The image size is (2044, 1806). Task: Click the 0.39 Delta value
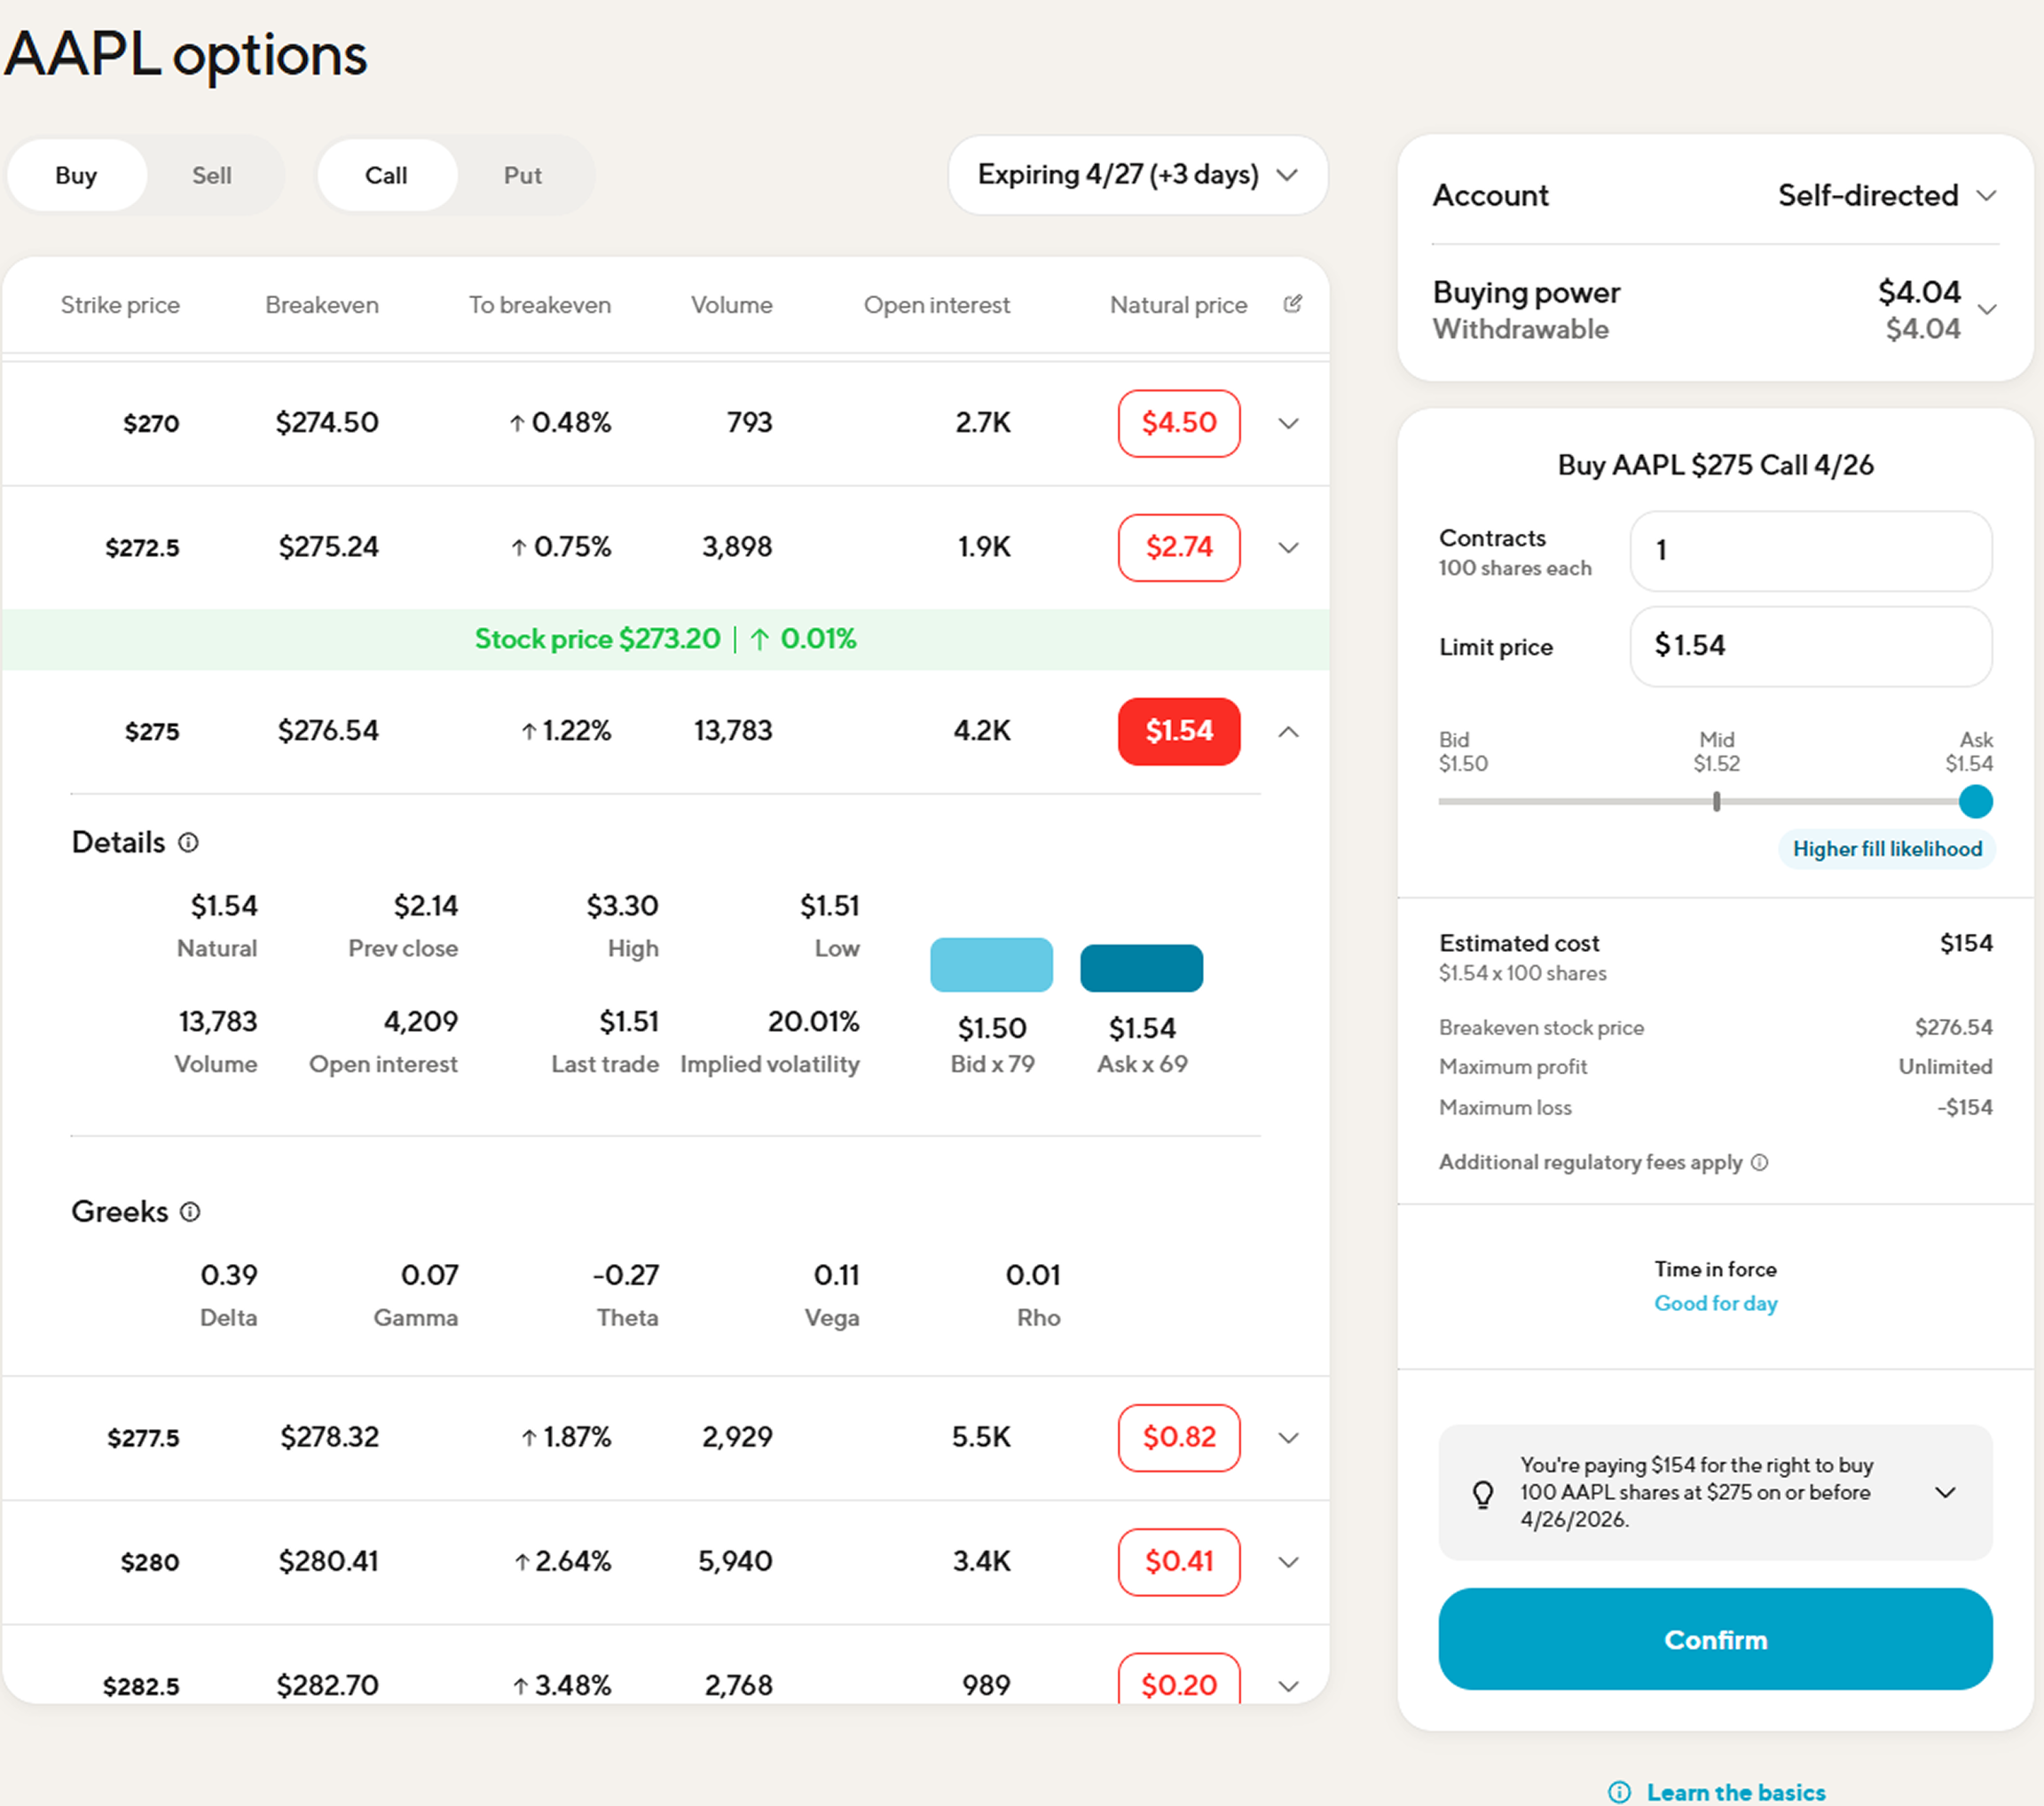point(229,1275)
